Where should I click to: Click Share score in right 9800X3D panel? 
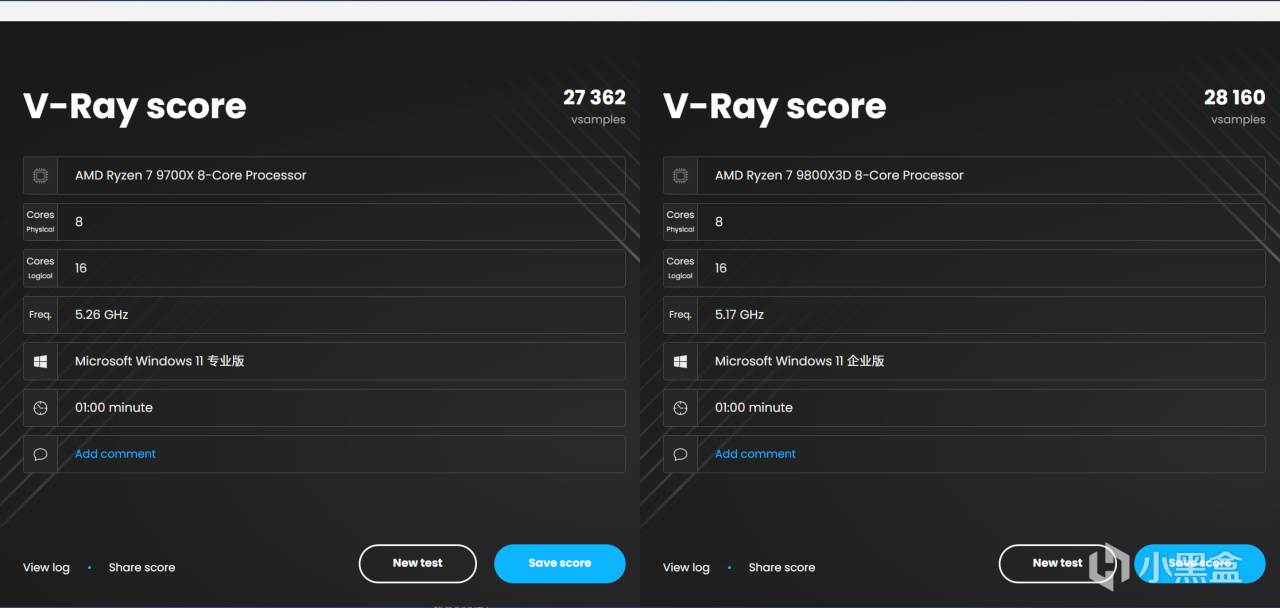(782, 567)
